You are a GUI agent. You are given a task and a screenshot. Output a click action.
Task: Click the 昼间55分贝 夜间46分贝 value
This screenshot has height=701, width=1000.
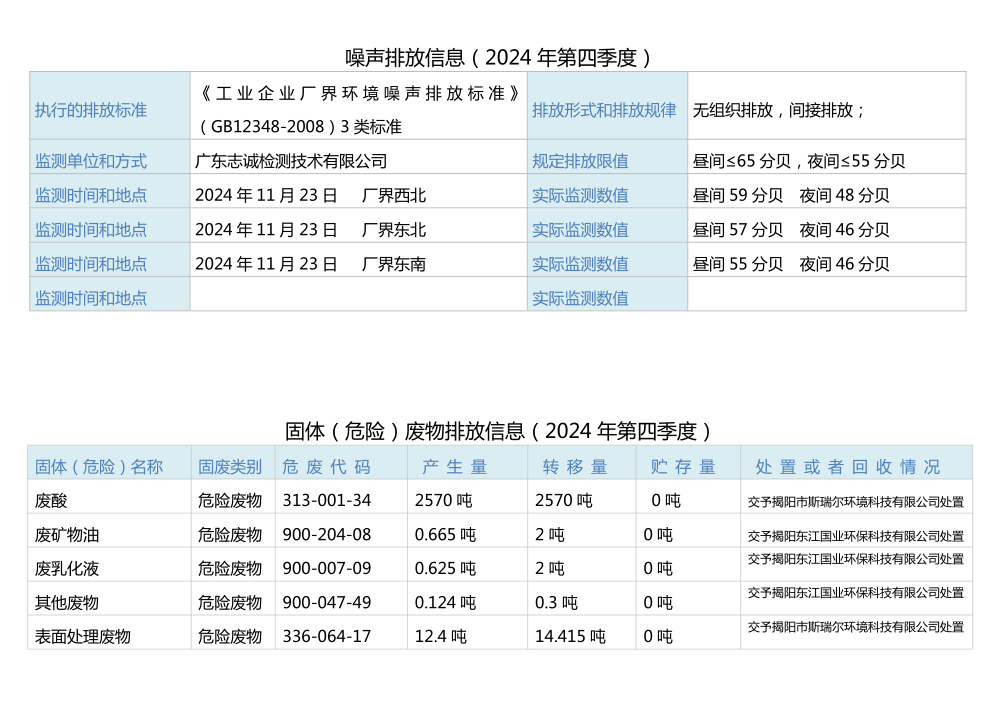[791, 264]
